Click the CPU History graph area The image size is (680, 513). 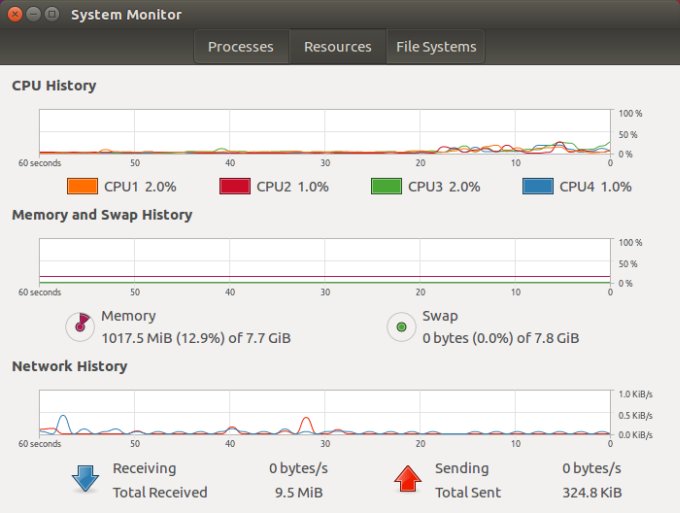325,132
